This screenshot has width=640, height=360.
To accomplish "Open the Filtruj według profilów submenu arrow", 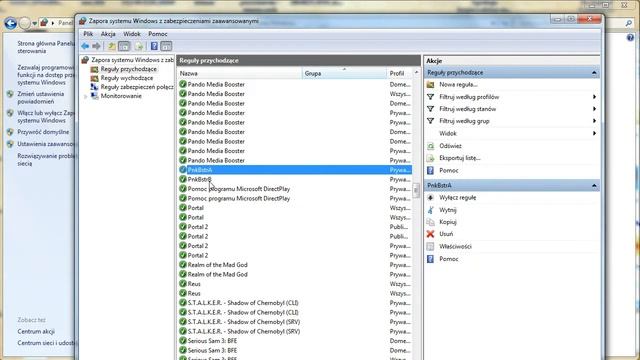I will click(594, 97).
